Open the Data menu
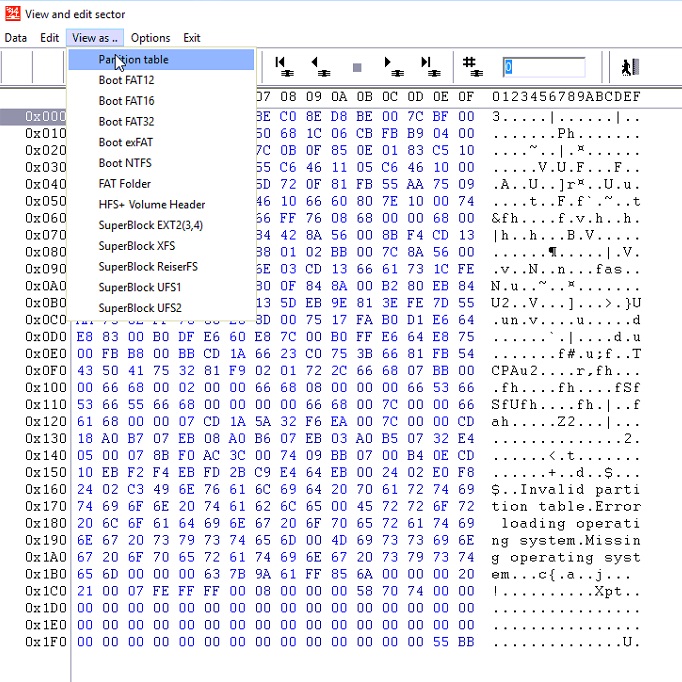Viewport: 682px width, 682px height. coord(16,37)
